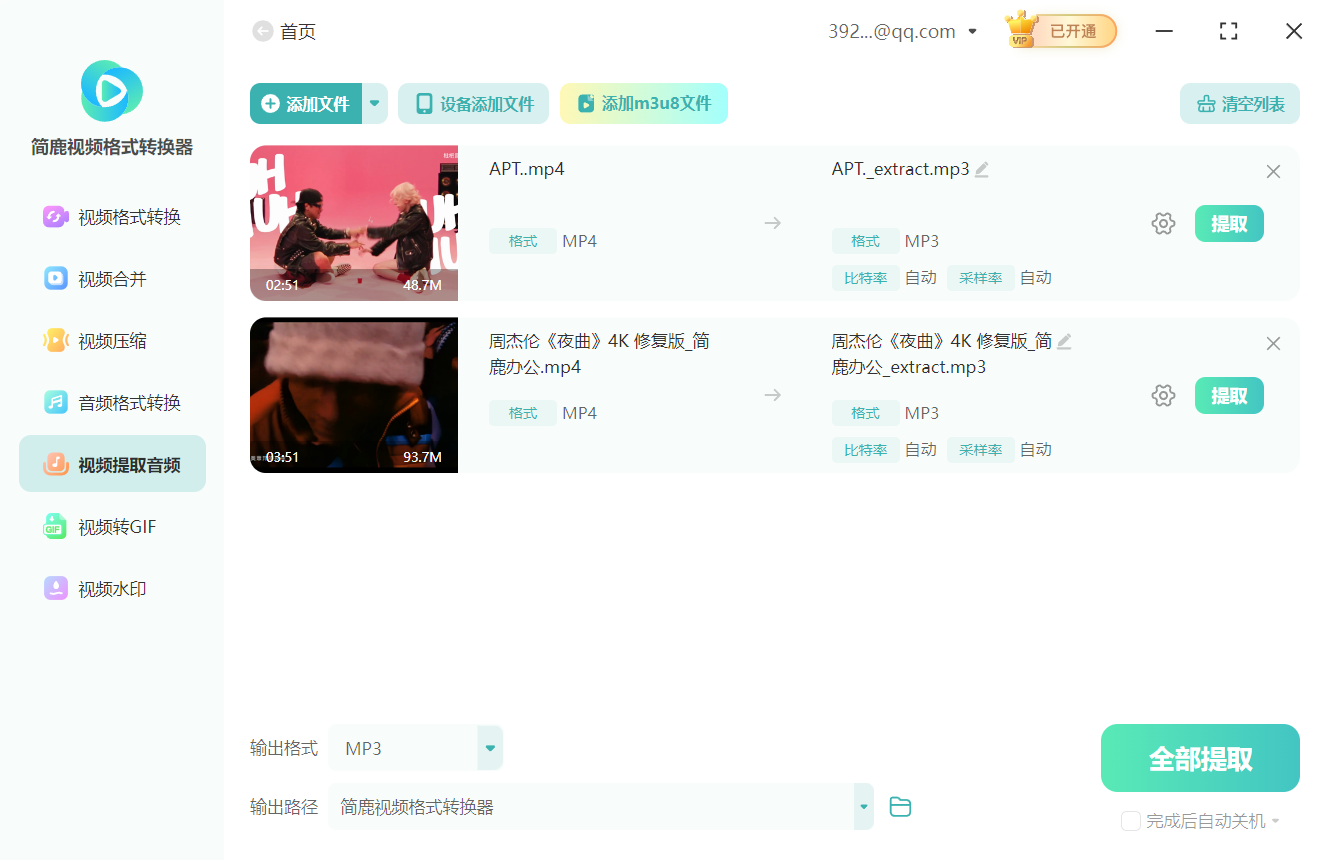Open the output folder browser icon
The image size is (1326, 860).
[899, 806]
